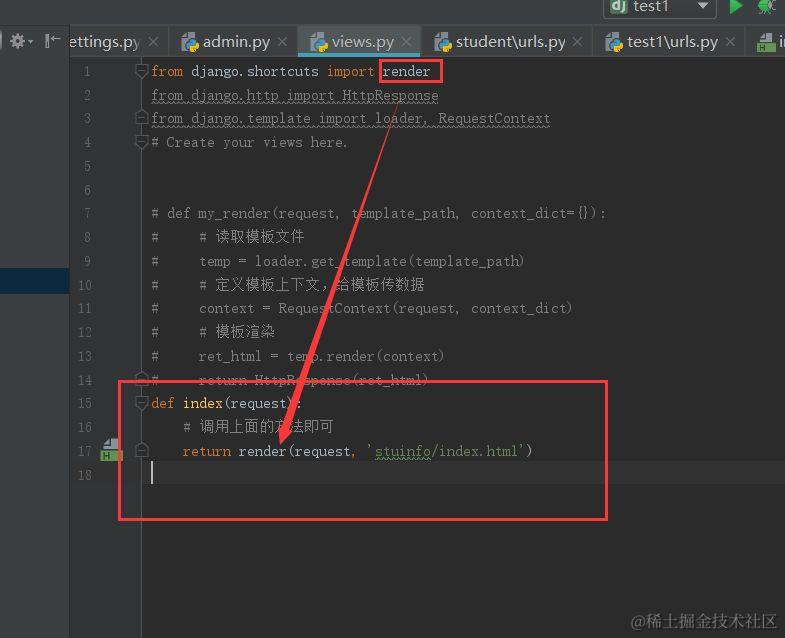Click the 'return' keyword on line 17
Viewport: 785px width, 638px height.
207,451
